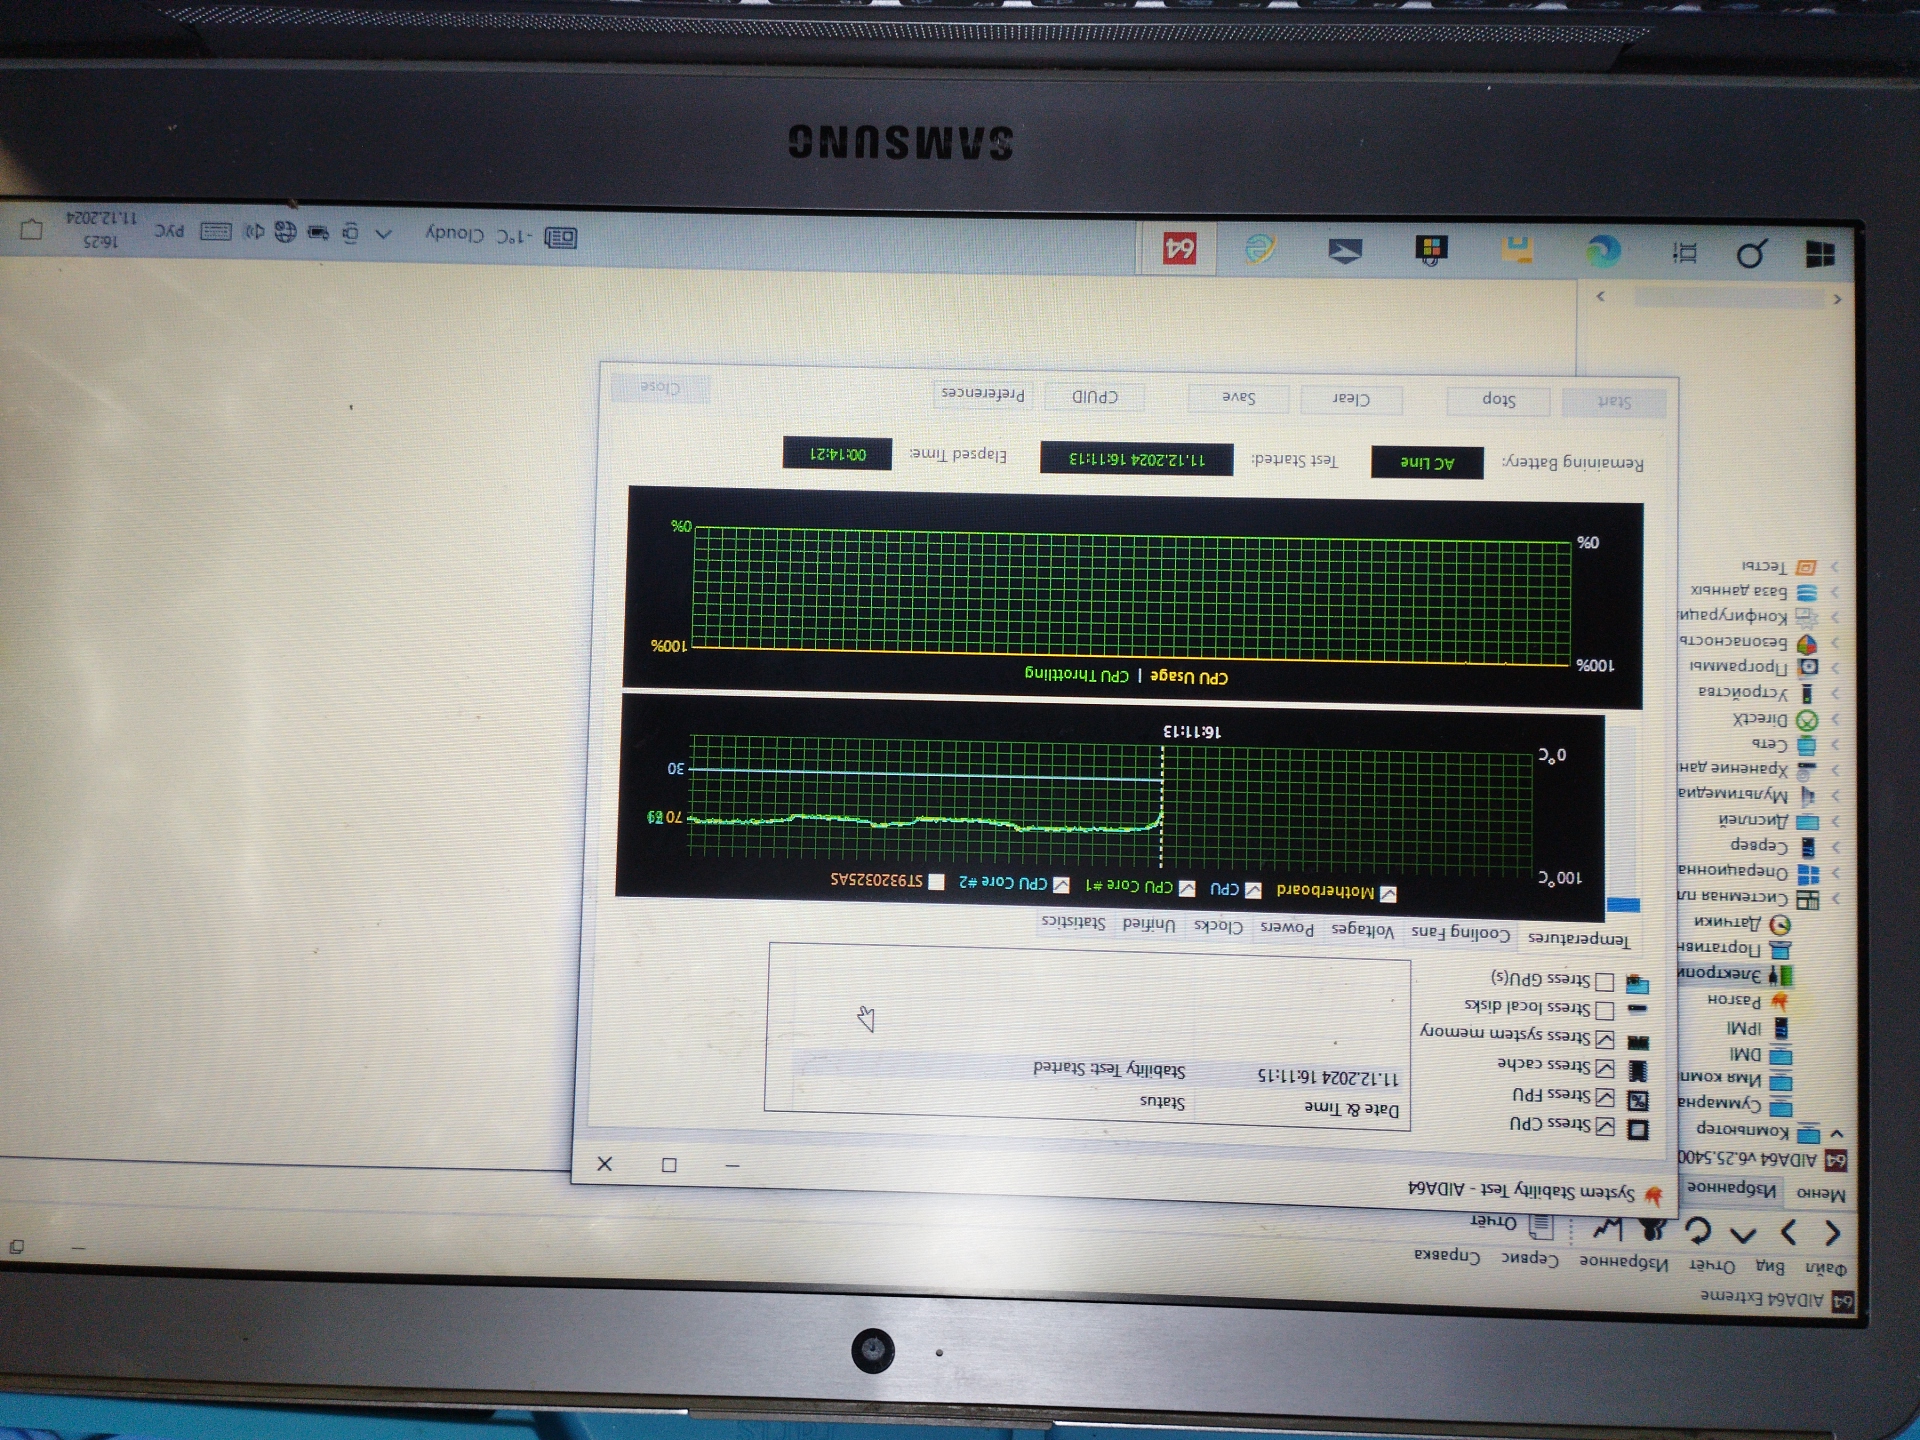Select the Безопасность tree category
Image resolution: width=1920 pixels, height=1440 pixels.
click(x=1747, y=642)
